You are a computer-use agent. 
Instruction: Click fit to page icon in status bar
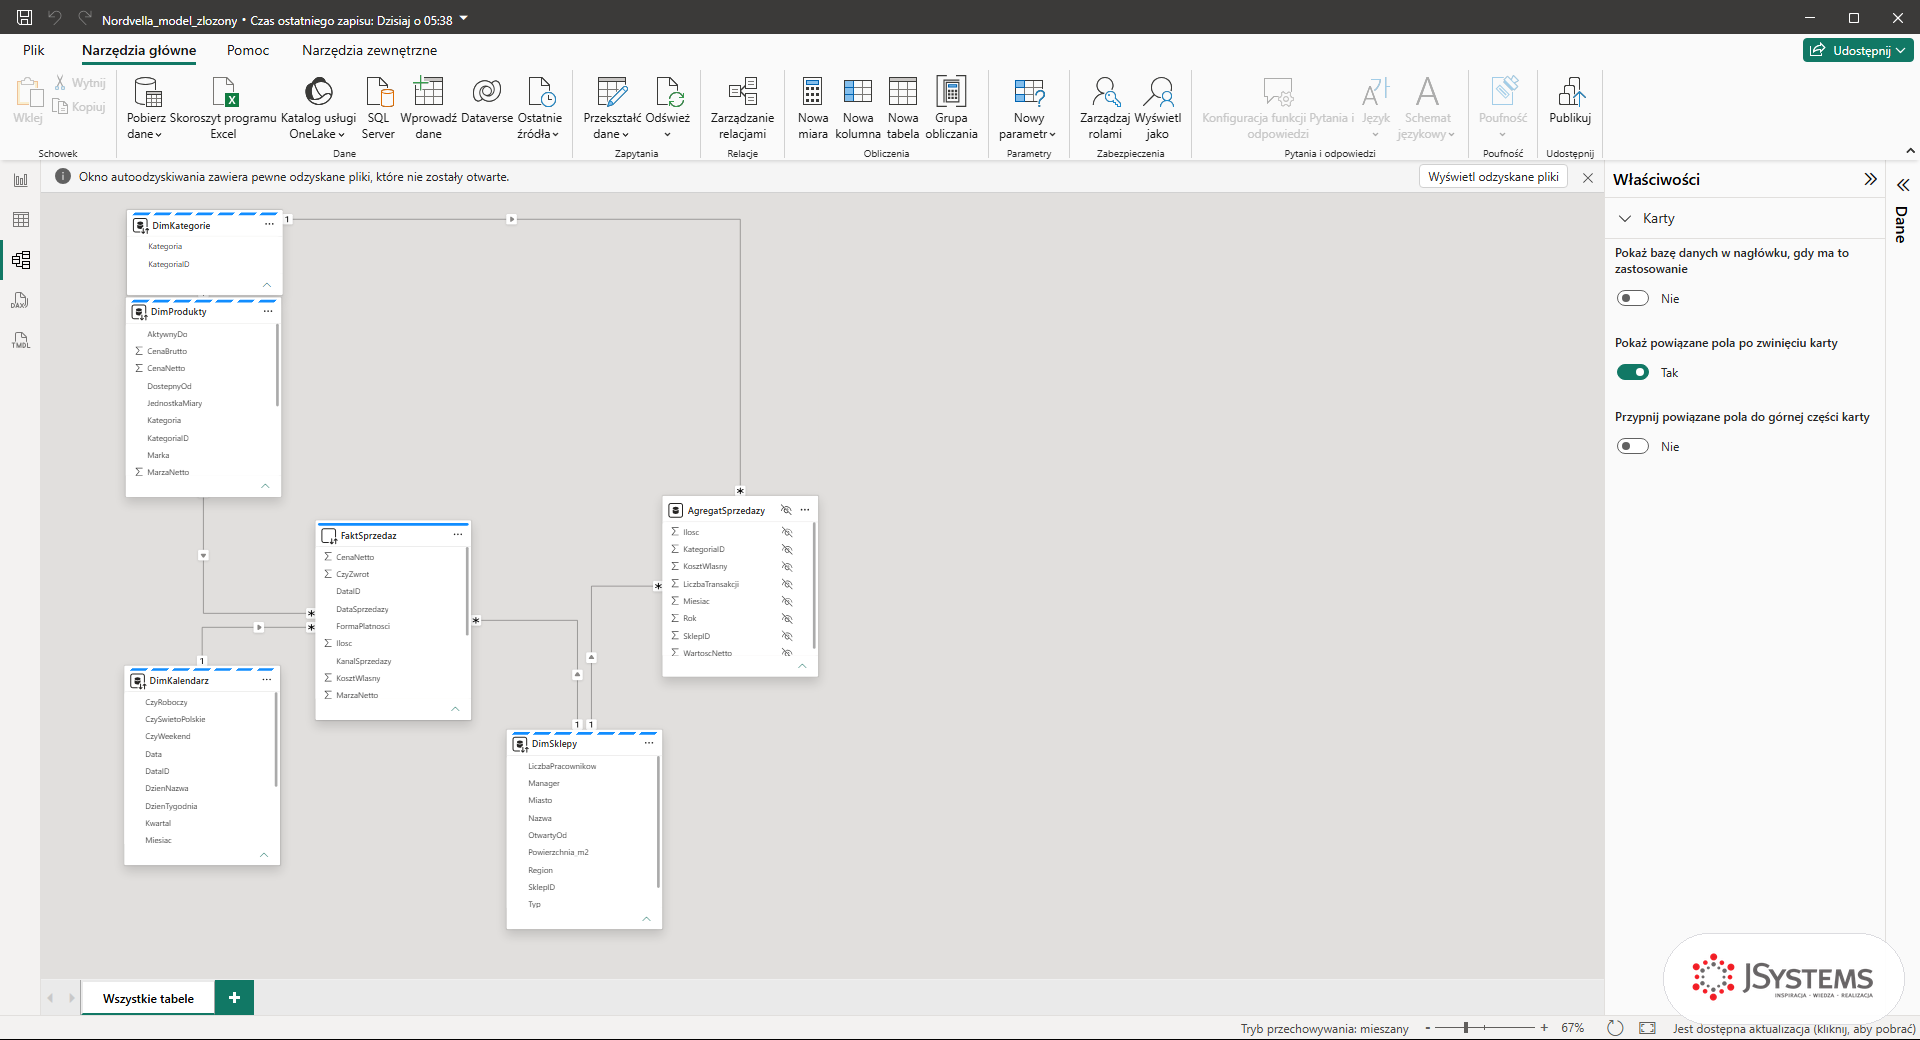point(1648,1028)
